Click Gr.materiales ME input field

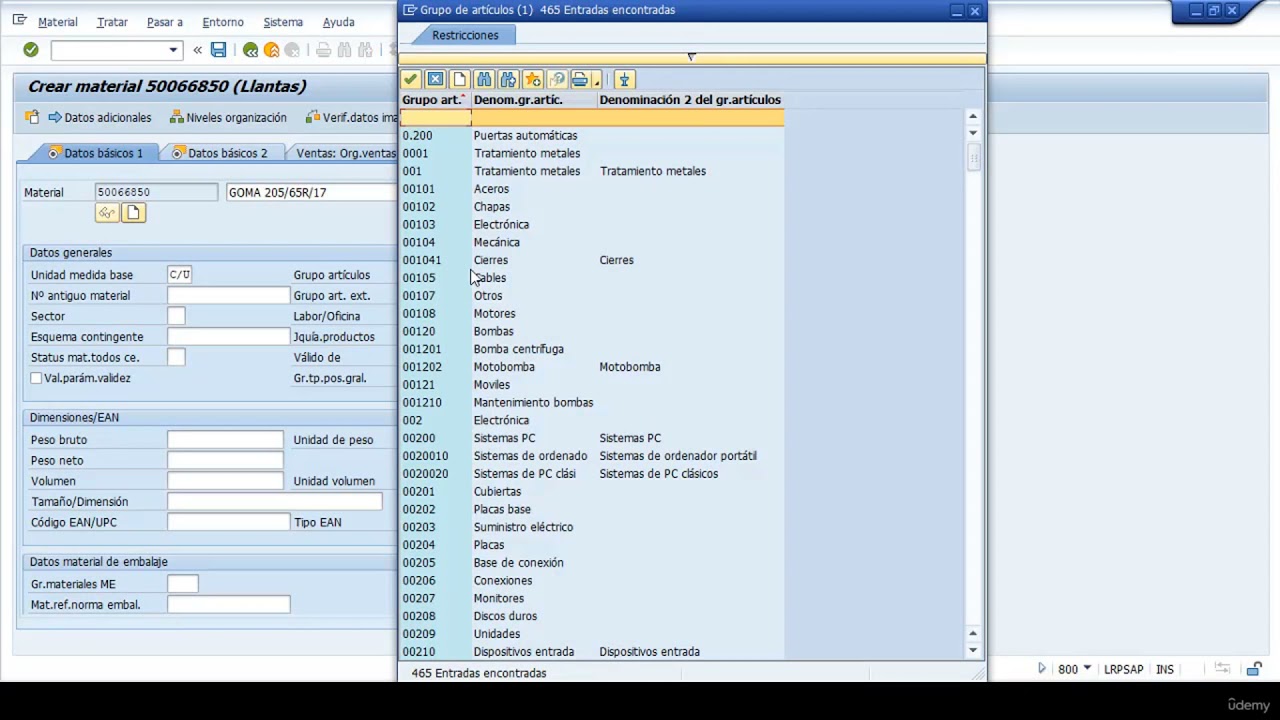[183, 584]
